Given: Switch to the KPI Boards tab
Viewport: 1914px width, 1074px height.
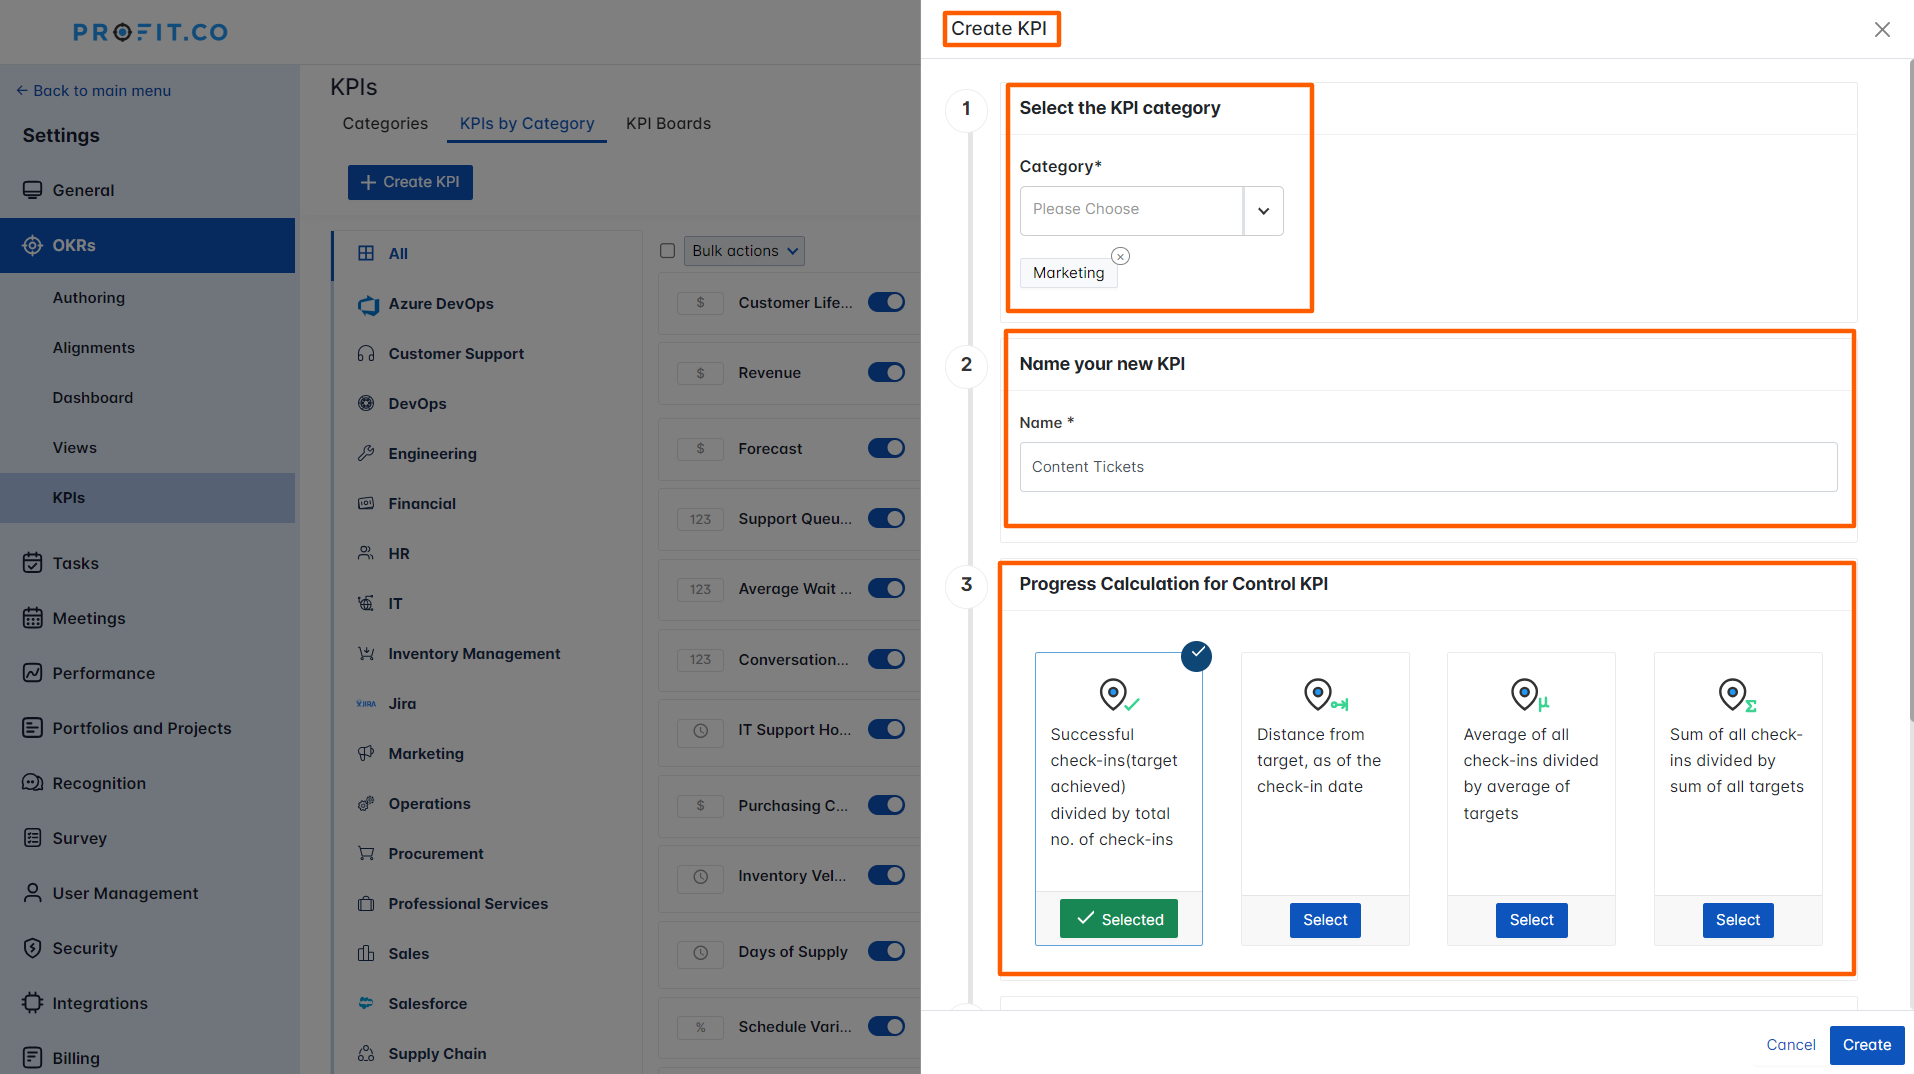Looking at the screenshot, I should [668, 123].
